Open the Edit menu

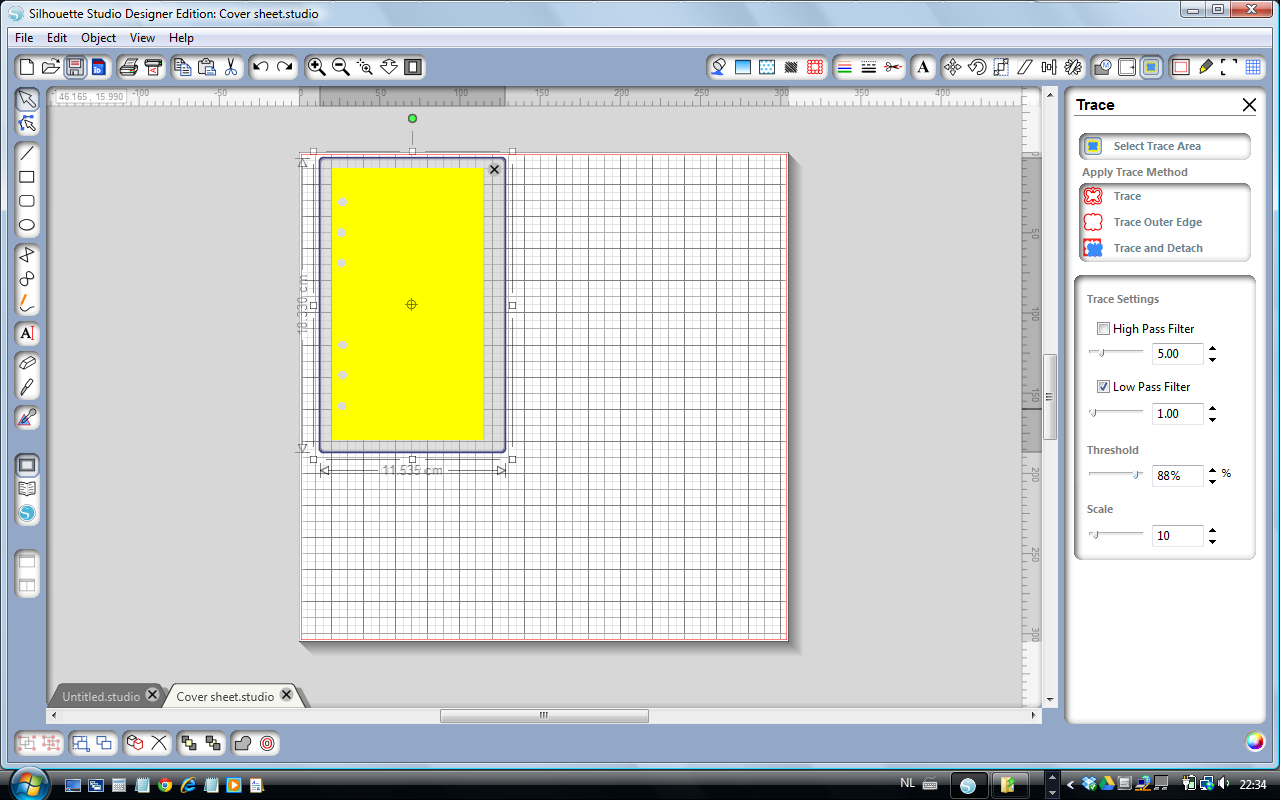[57, 37]
